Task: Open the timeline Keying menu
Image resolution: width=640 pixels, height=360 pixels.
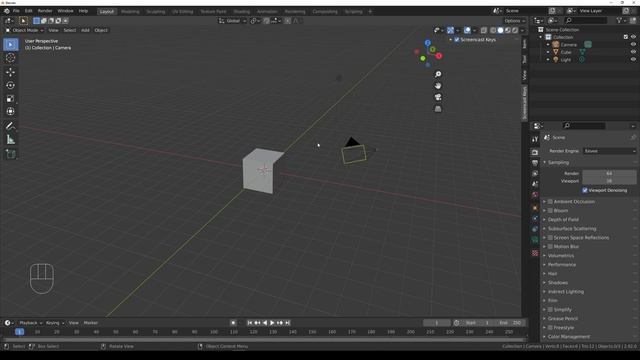Action: point(55,323)
